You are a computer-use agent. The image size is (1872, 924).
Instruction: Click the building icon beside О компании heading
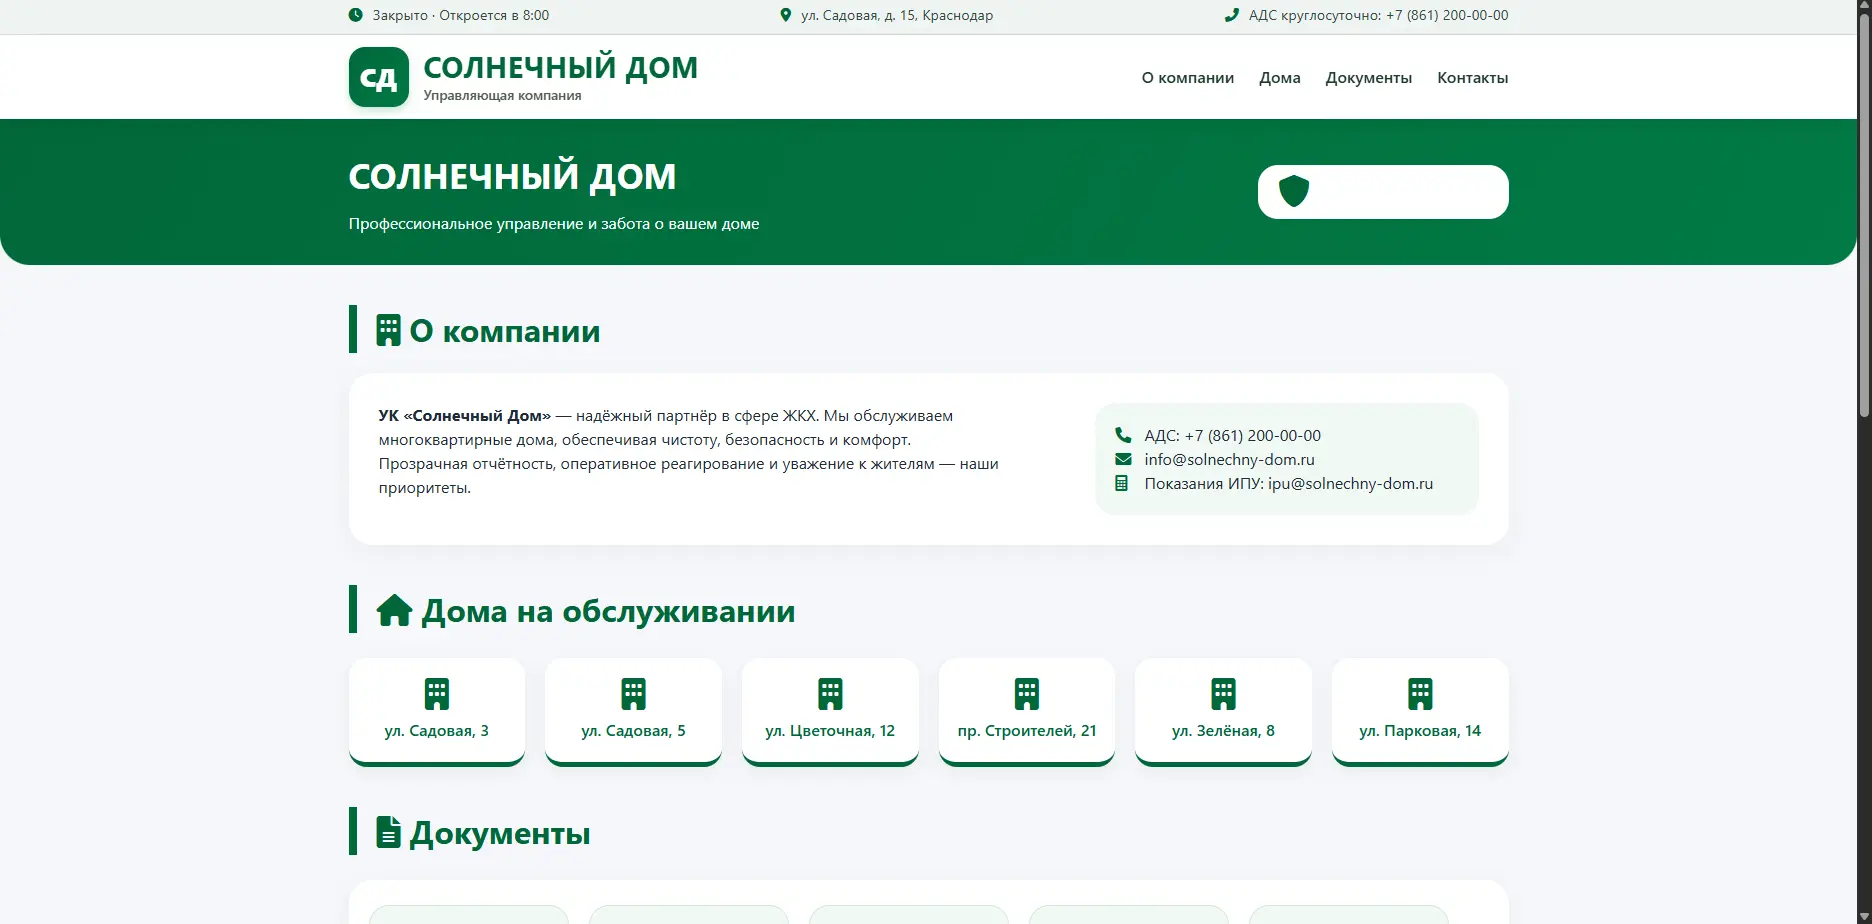pyautogui.click(x=388, y=331)
